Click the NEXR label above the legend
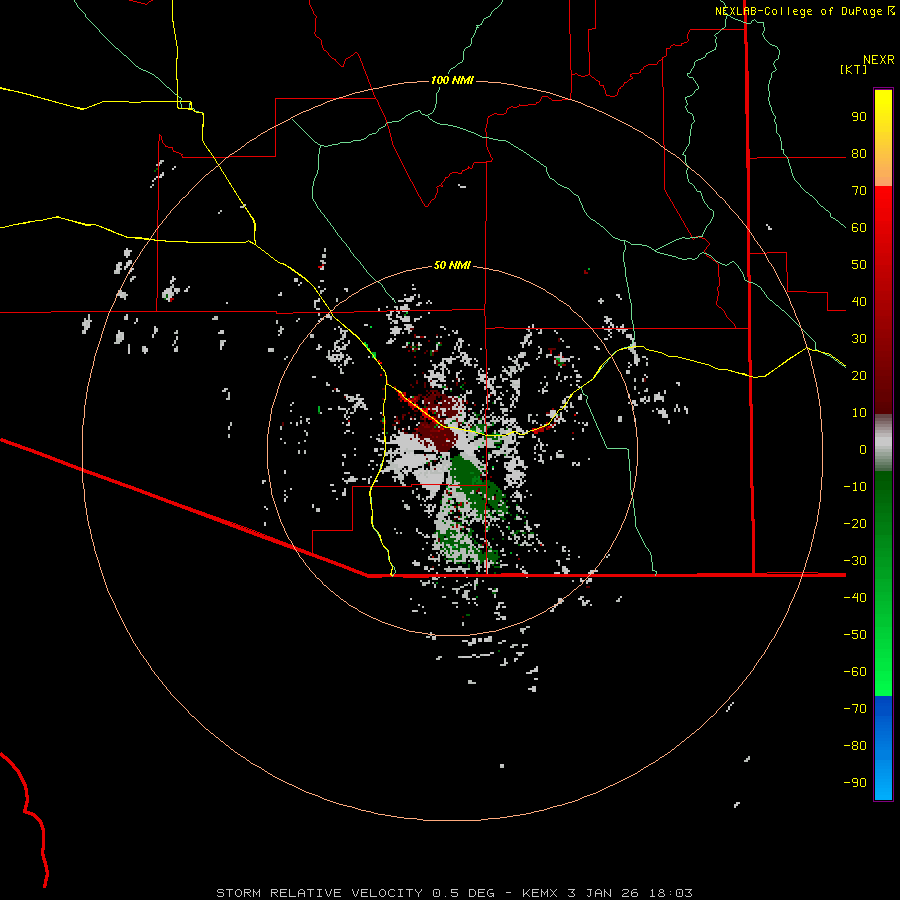The width and height of the screenshot is (900, 900). pos(879,60)
